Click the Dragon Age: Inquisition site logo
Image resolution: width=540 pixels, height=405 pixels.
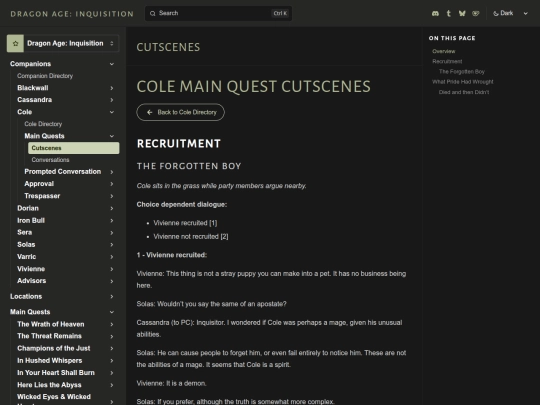click(72, 14)
